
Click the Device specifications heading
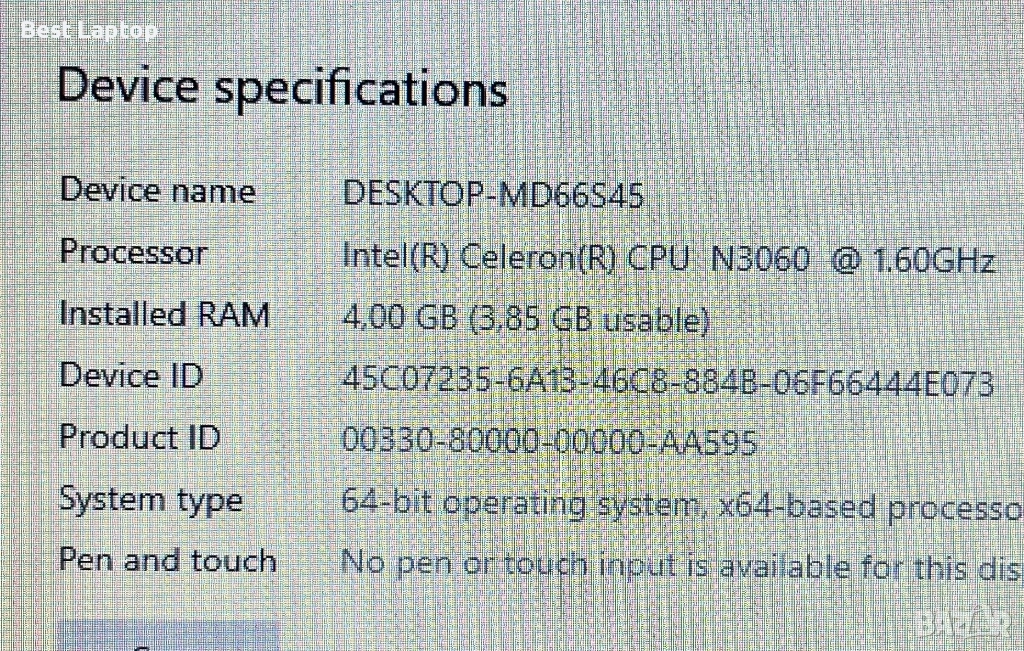click(282, 87)
